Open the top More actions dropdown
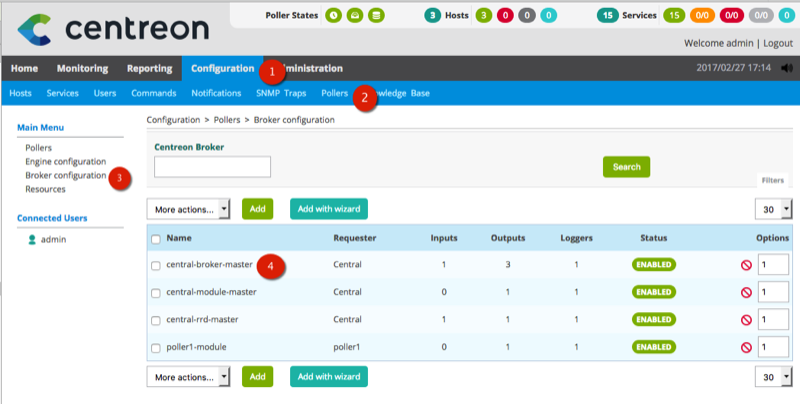The image size is (800, 404). [x=189, y=209]
